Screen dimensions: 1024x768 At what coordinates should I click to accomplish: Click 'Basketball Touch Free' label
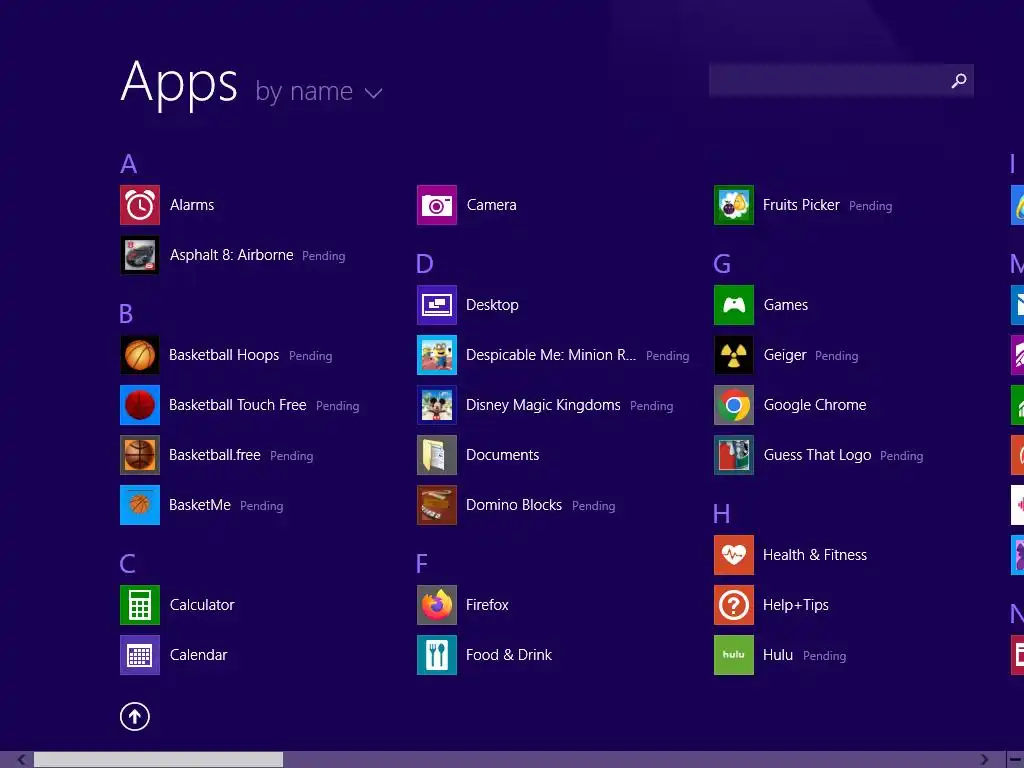238,405
